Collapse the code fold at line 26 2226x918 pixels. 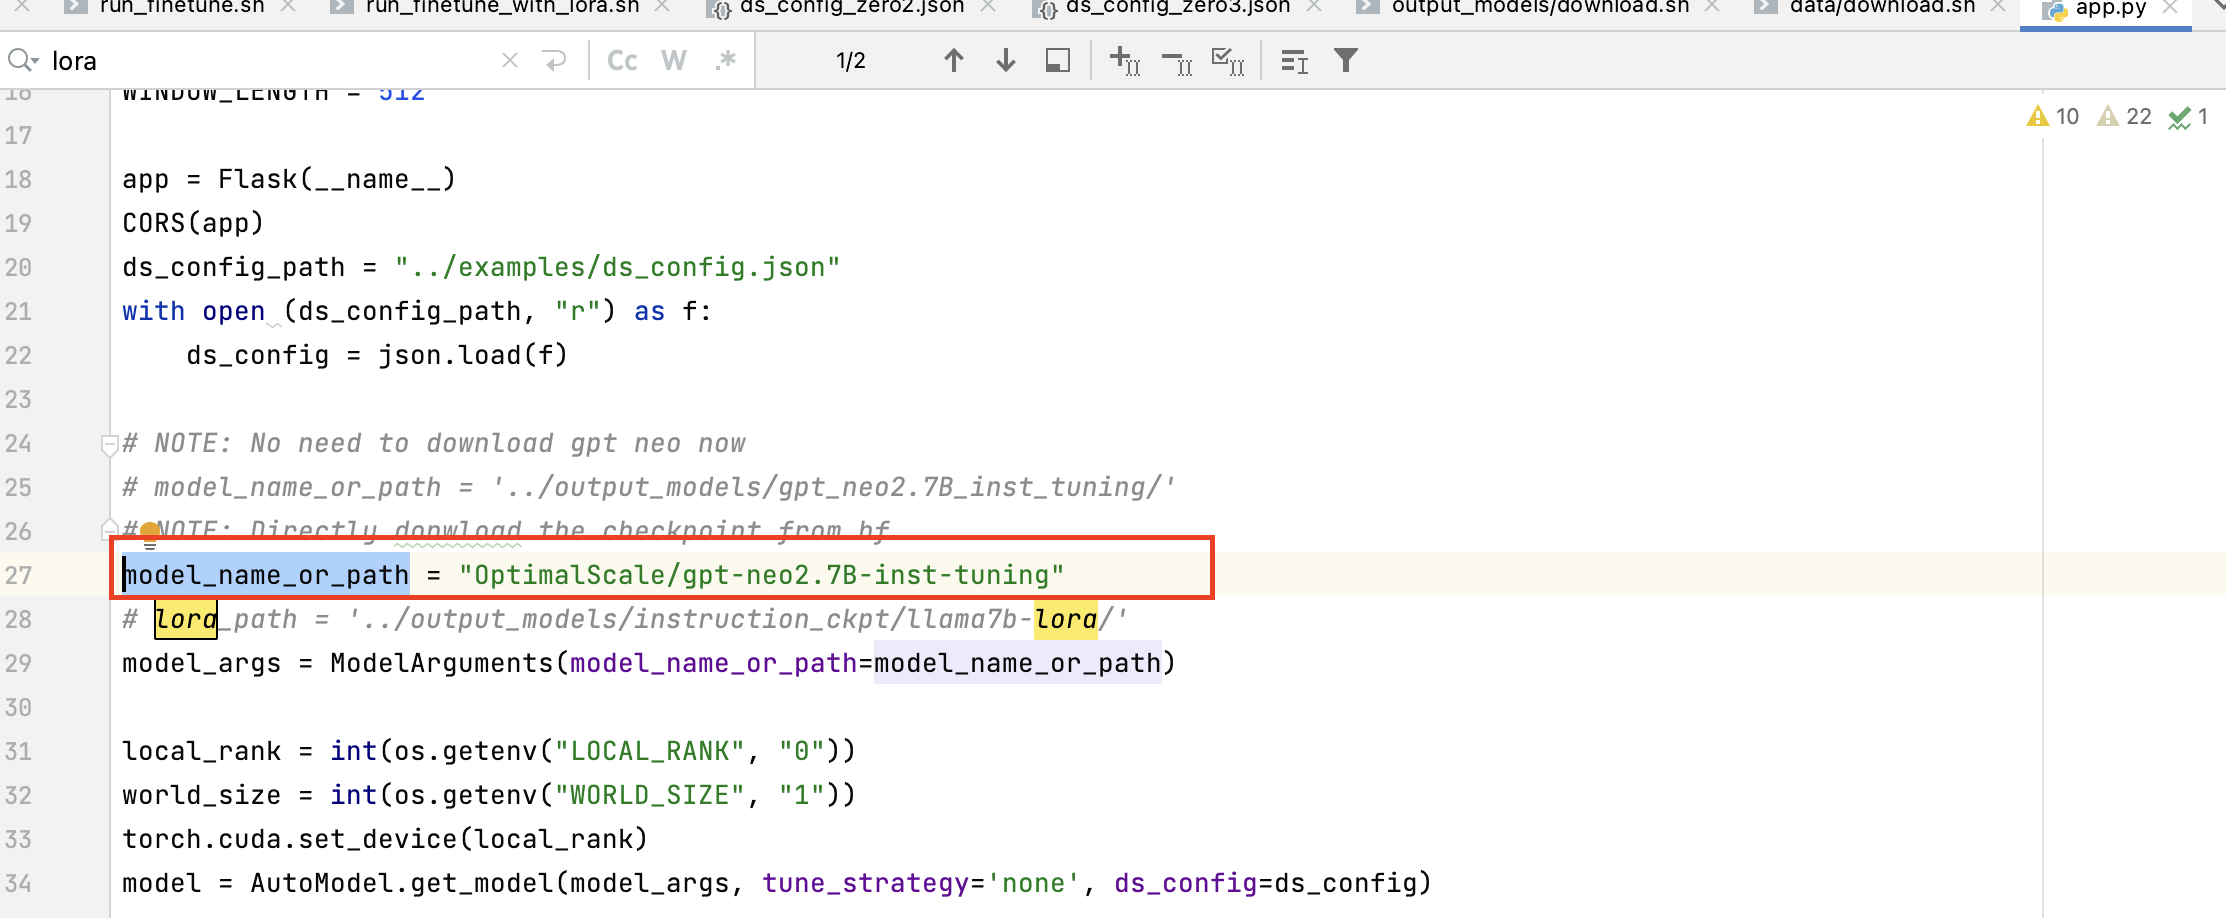click(110, 529)
